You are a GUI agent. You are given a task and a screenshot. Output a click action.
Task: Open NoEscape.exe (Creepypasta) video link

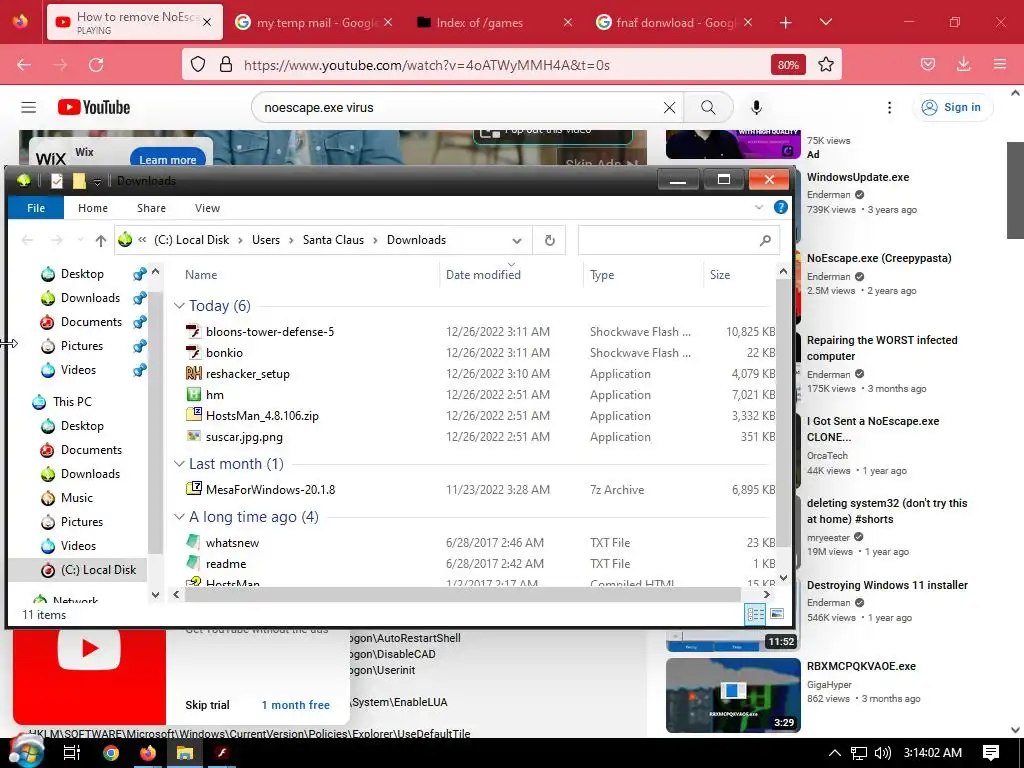(878, 258)
